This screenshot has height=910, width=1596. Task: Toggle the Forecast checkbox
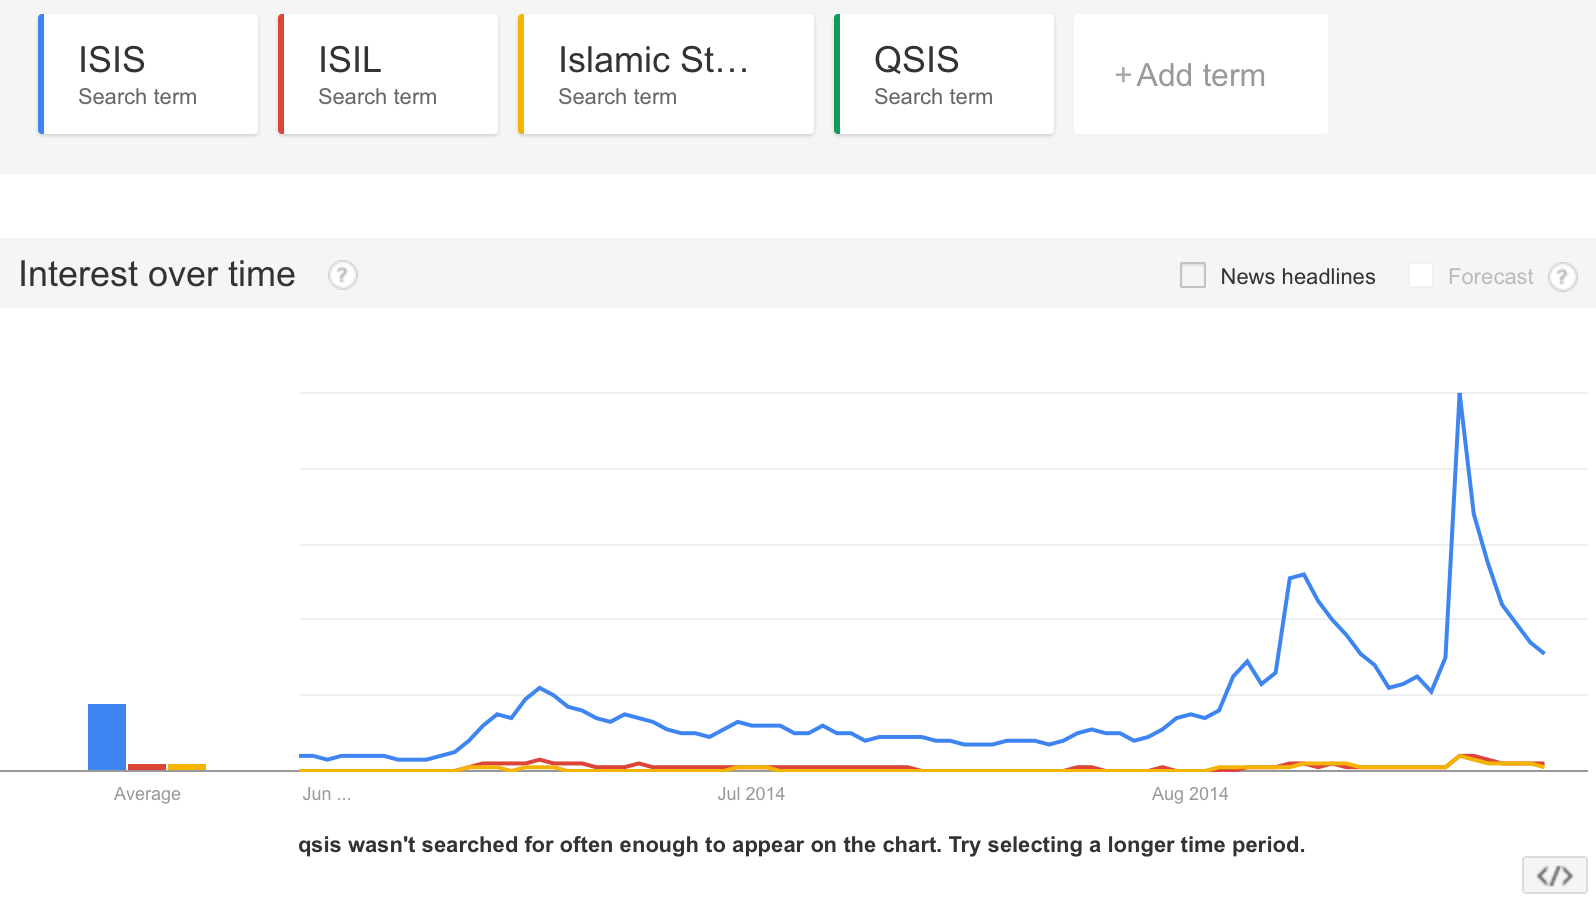pyautogui.click(x=1421, y=275)
